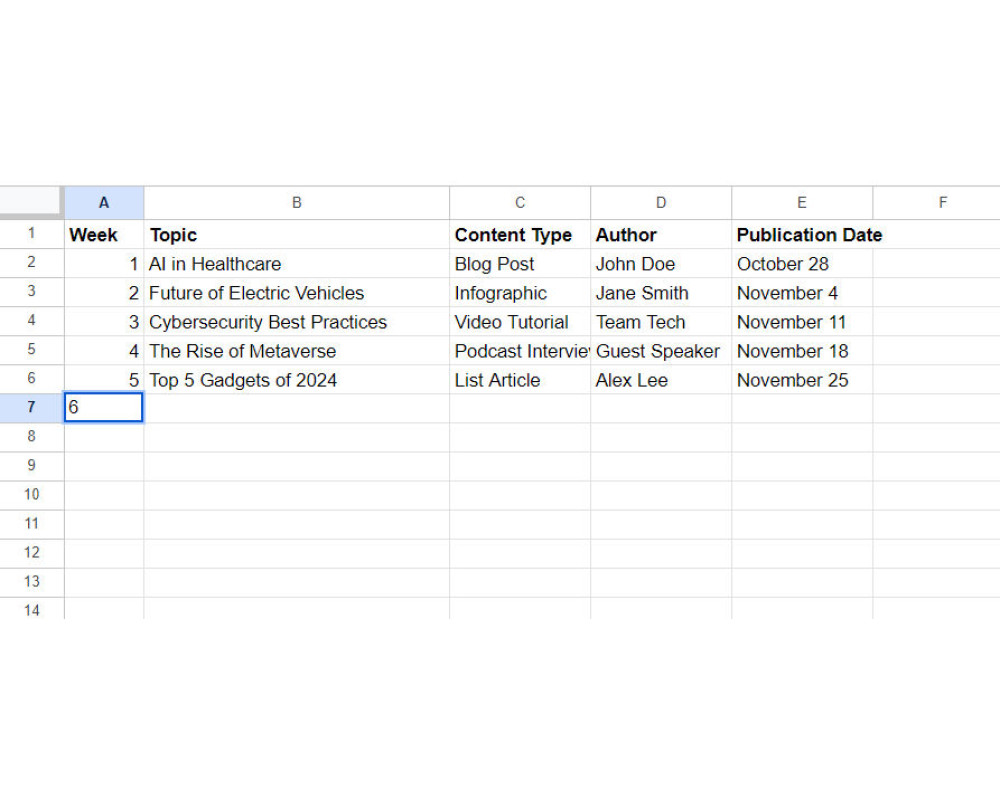Select column F header

click(x=936, y=203)
